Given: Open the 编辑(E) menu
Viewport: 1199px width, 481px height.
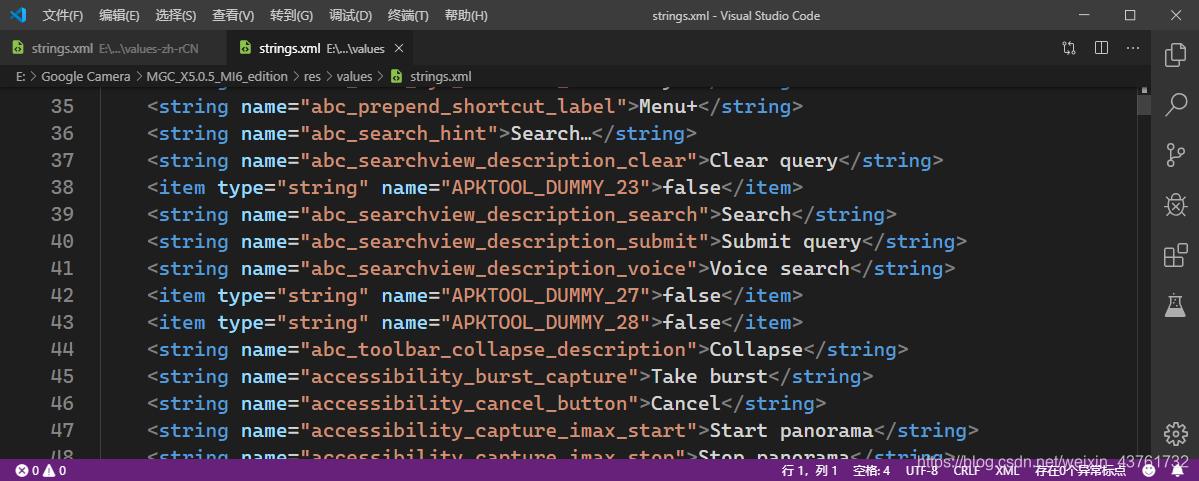Looking at the screenshot, I should (x=119, y=15).
